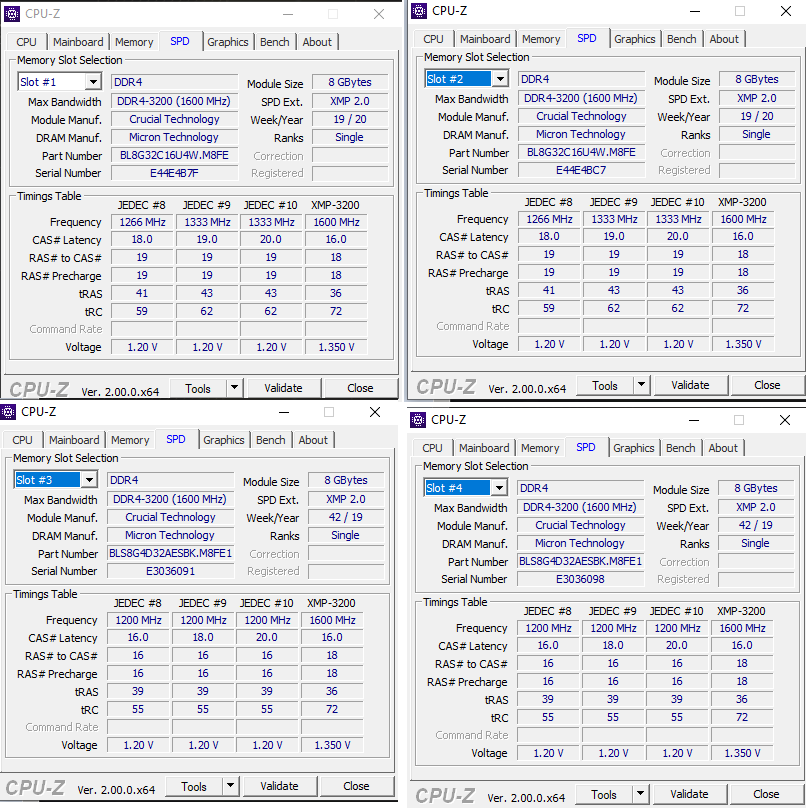Click Validate button in Slot #1 window
The height and width of the screenshot is (808, 806).
tap(283, 388)
